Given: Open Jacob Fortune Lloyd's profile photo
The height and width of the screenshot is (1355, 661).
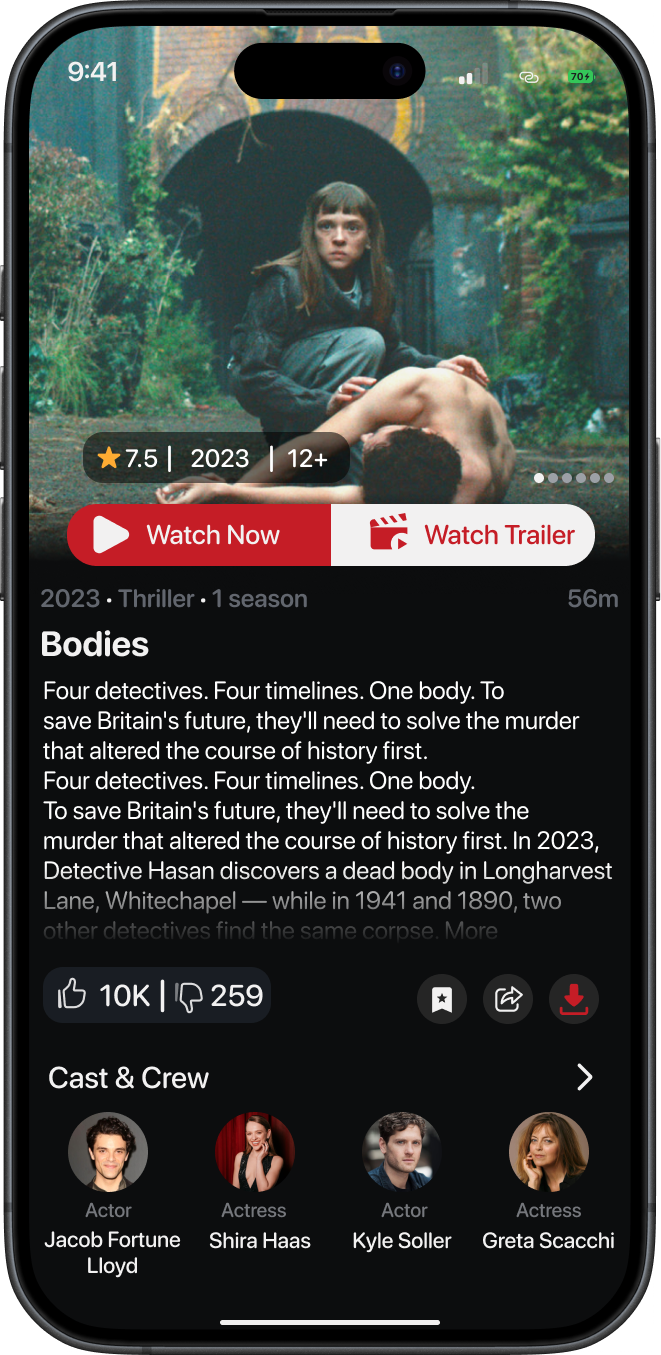Looking at the screenshot, I should [108, 1152].
